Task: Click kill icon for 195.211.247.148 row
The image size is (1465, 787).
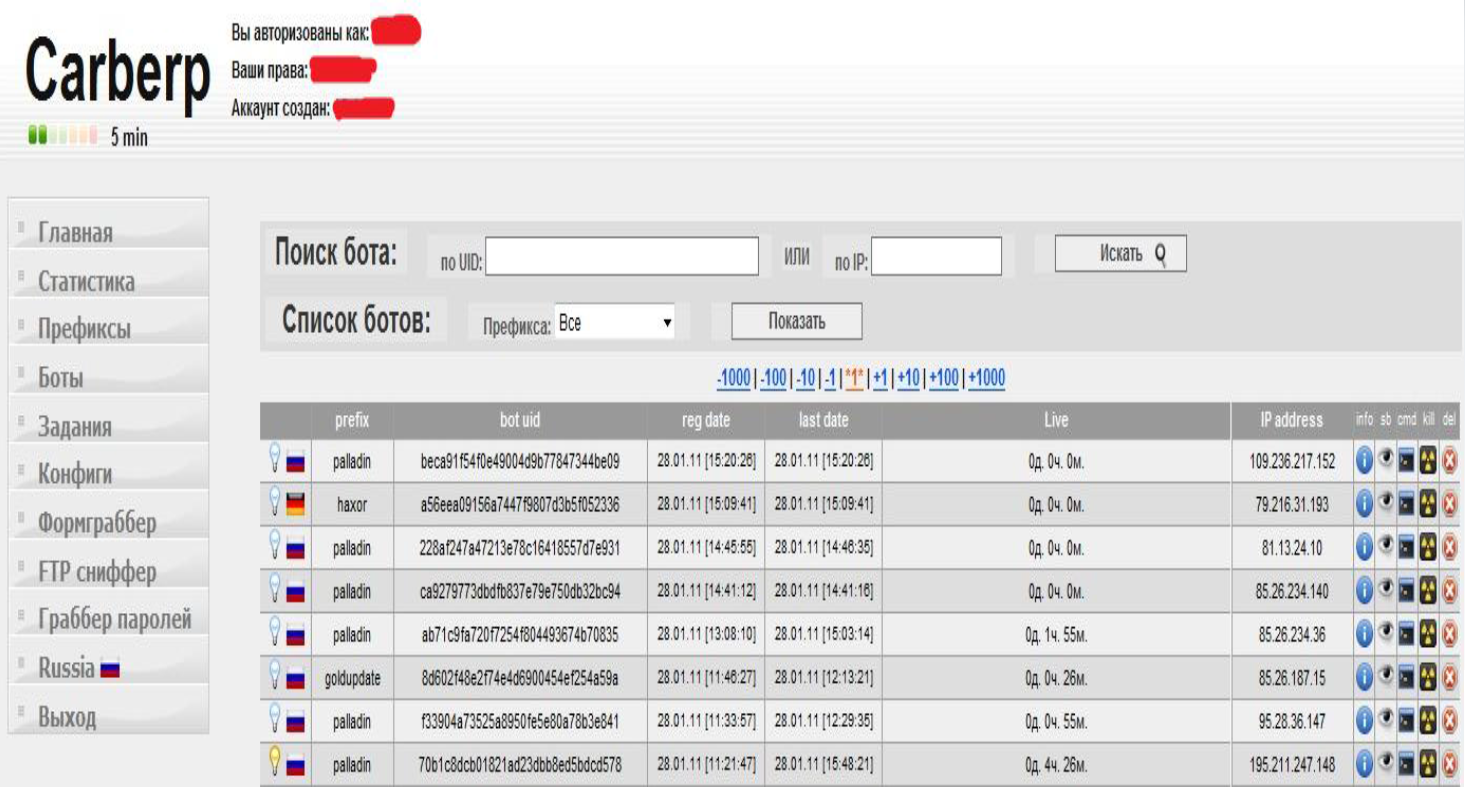Action: point(1429,765)
